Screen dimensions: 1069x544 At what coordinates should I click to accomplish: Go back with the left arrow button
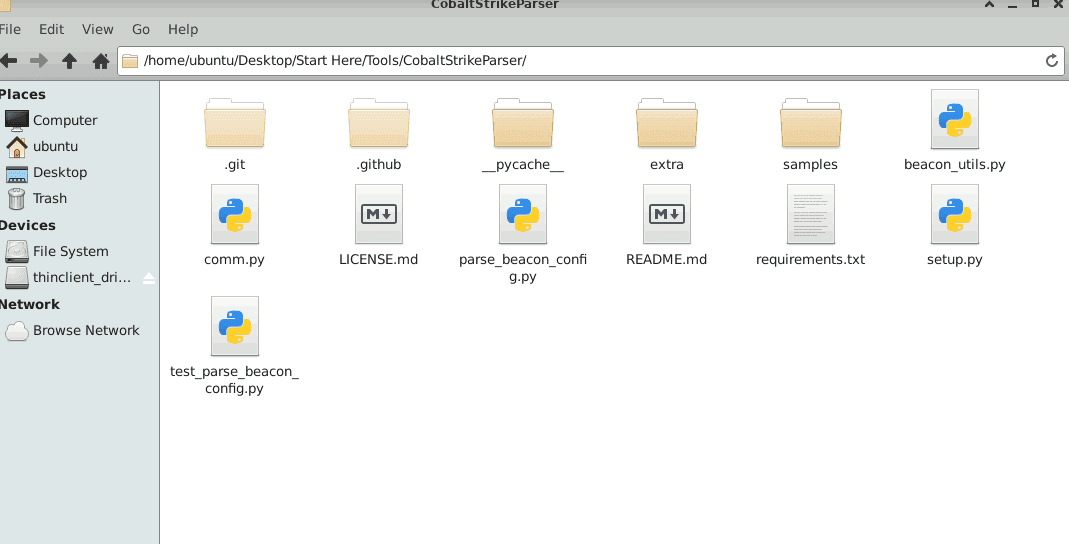click(8, 61)
